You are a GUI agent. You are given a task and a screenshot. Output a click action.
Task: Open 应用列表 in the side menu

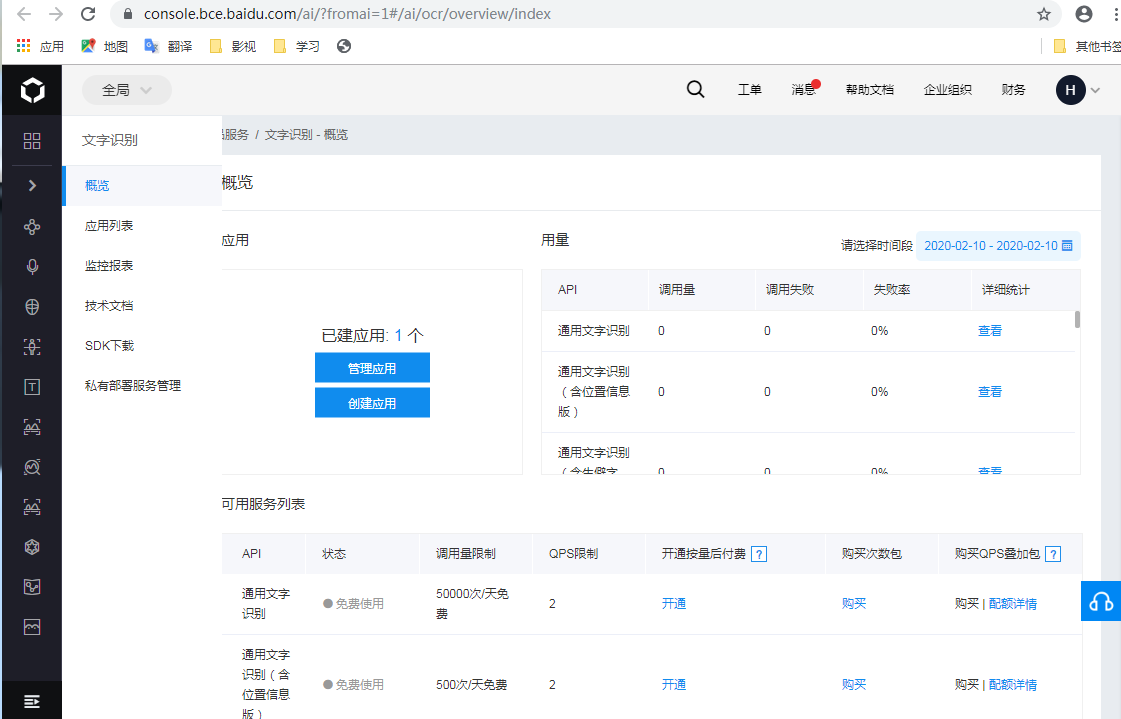(109, 226)
